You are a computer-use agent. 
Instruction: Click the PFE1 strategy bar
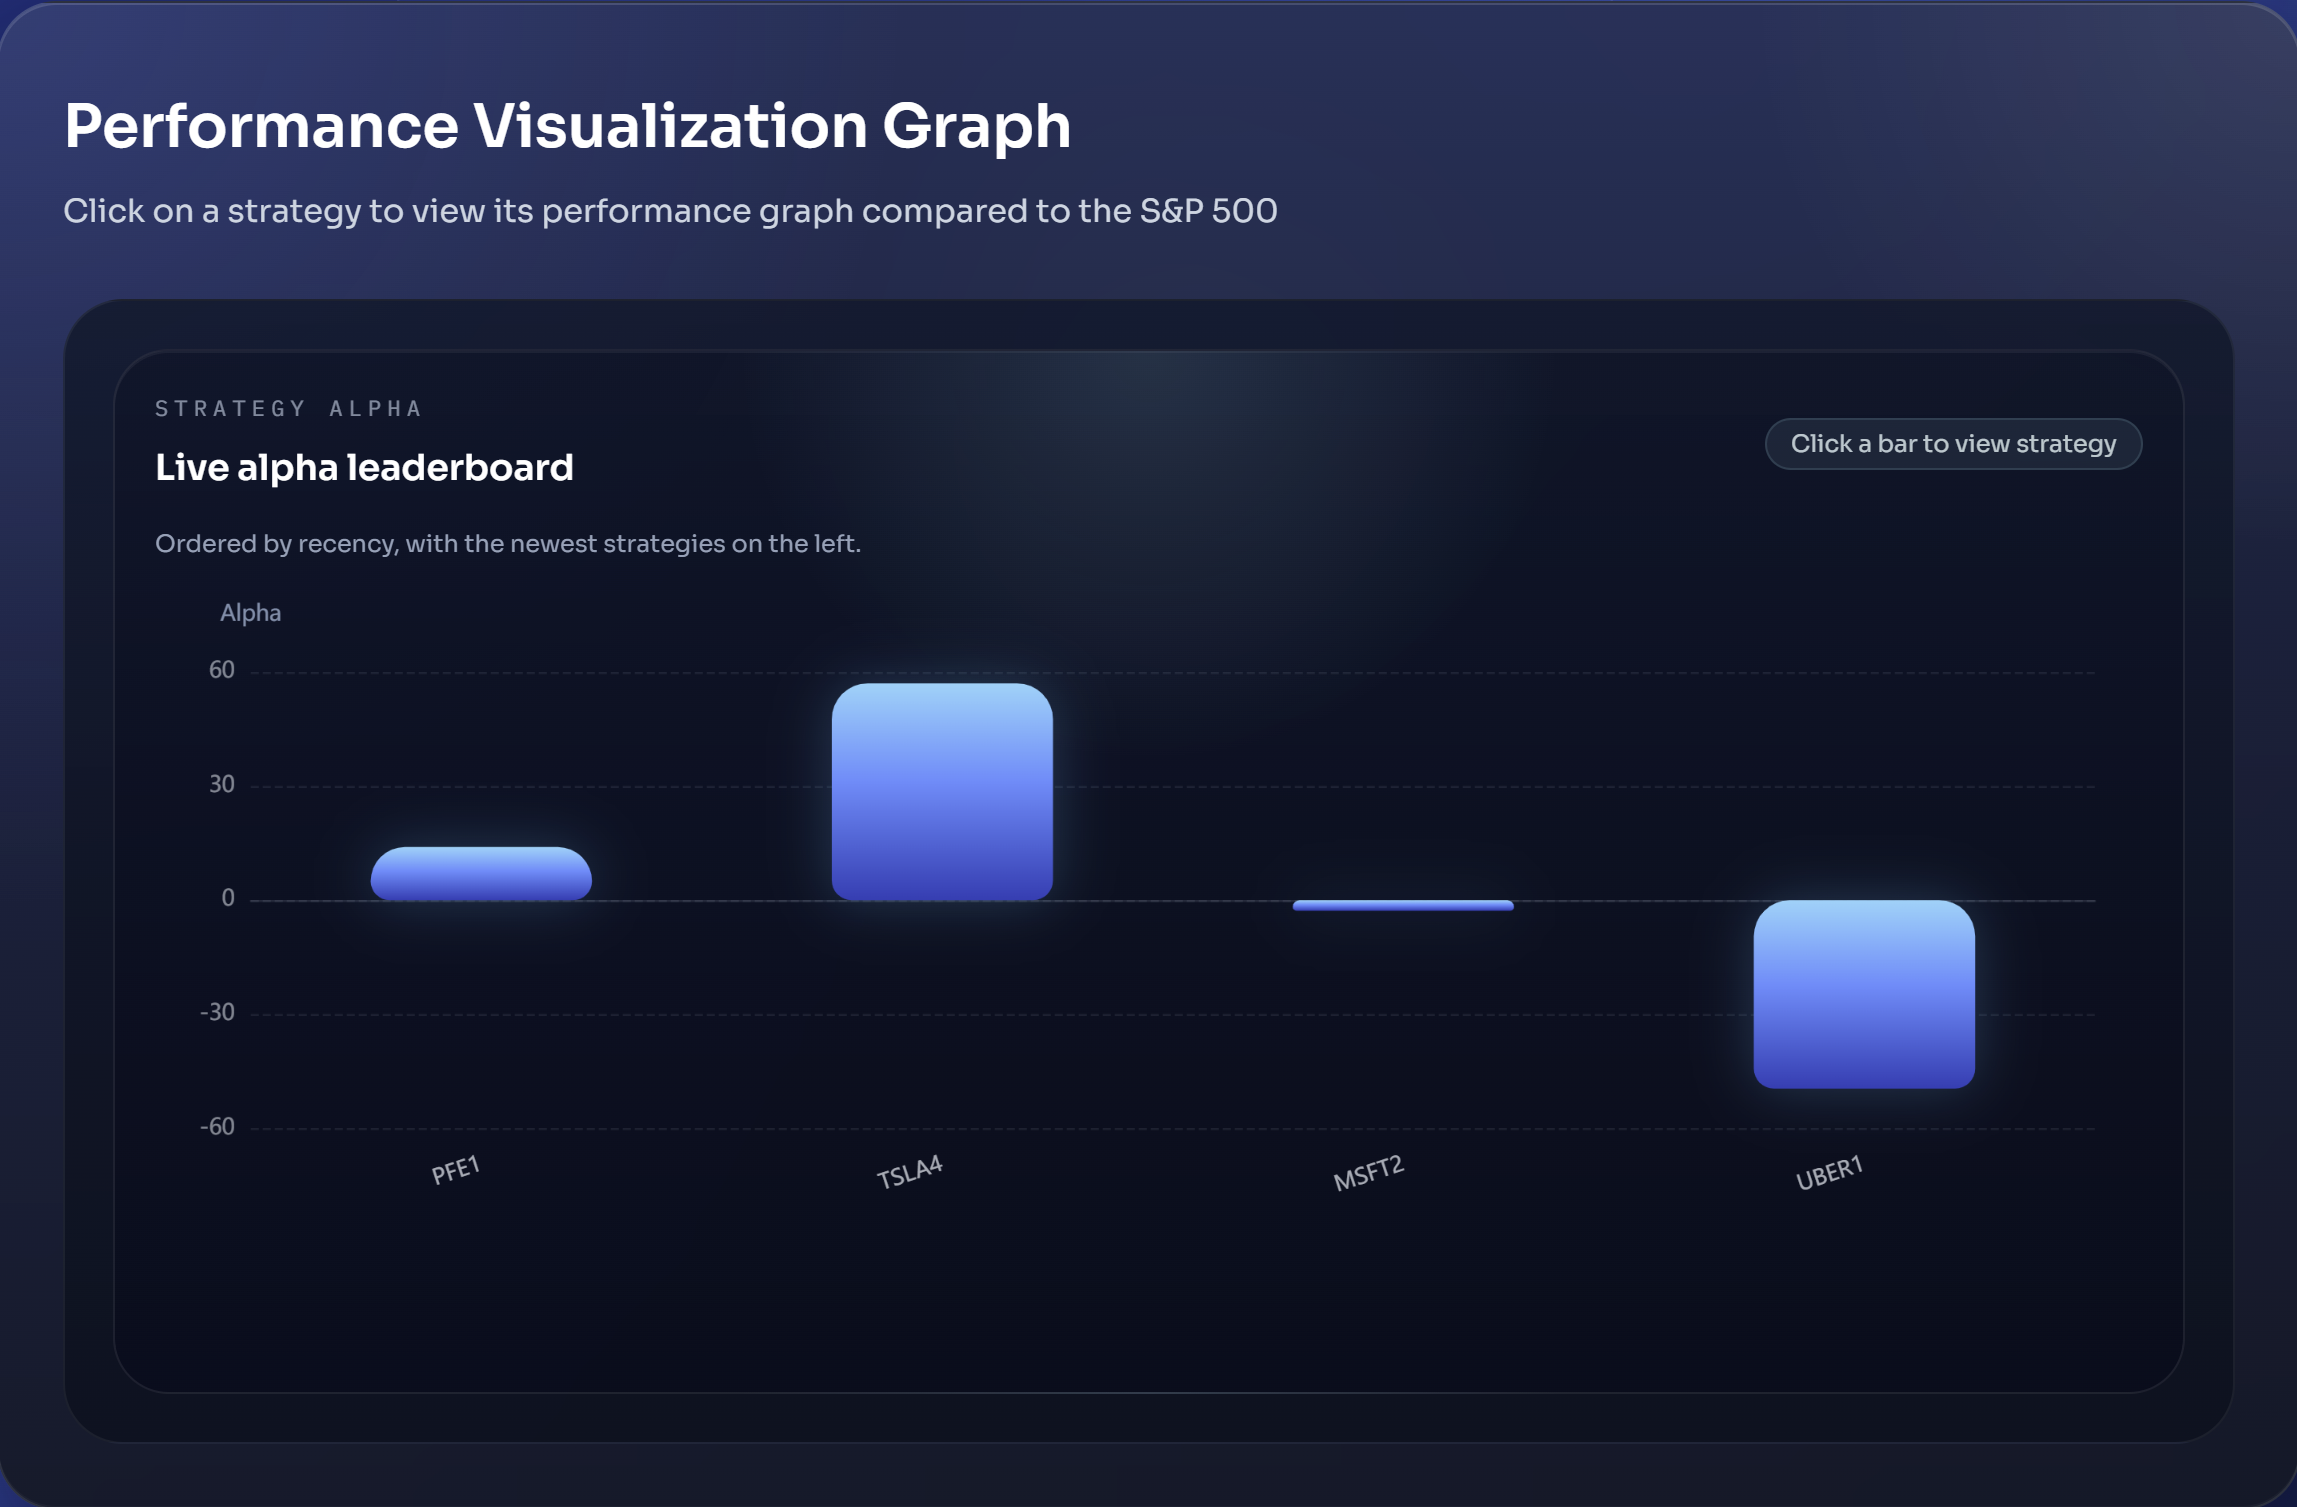tap(481, 874)
